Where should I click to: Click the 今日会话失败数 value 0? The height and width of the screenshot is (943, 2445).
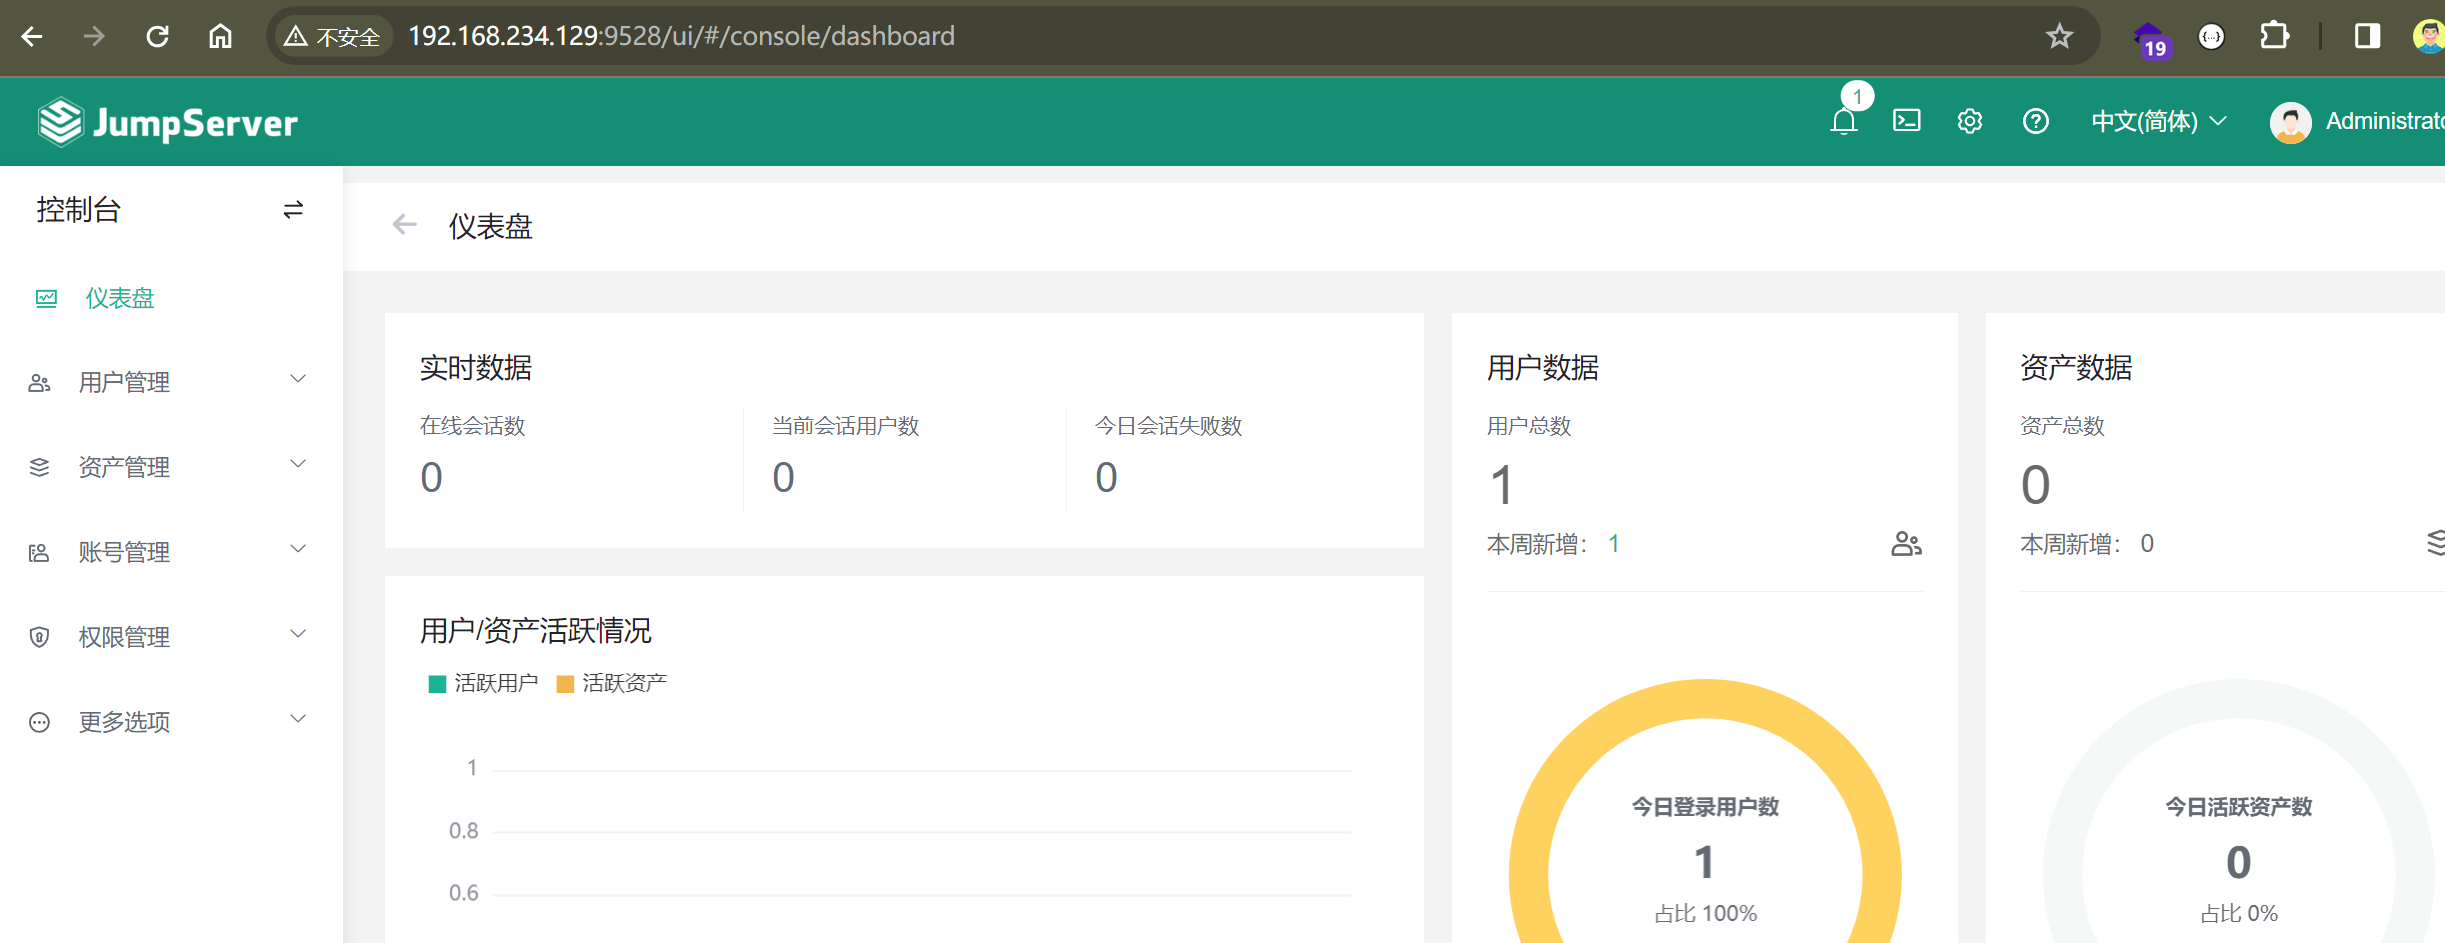coord(1106,477)
